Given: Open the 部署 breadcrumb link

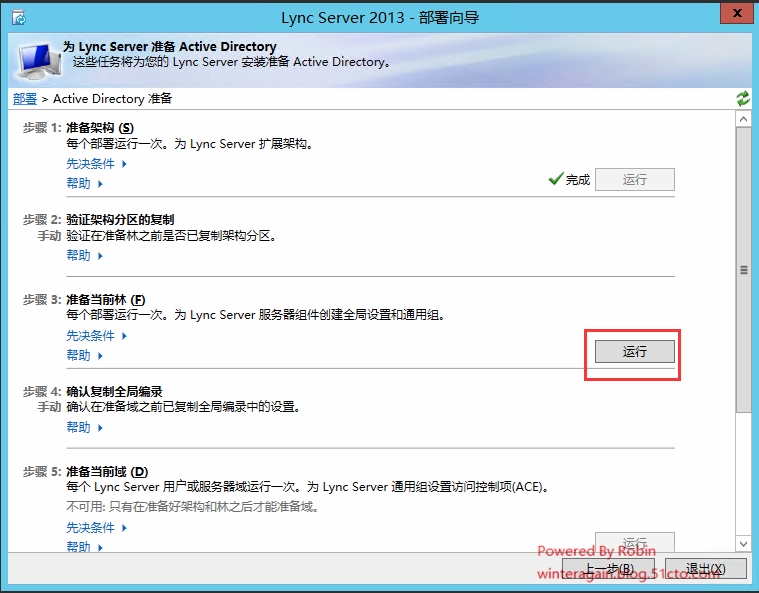Looking at the screenshot, I should click(25, 99).
